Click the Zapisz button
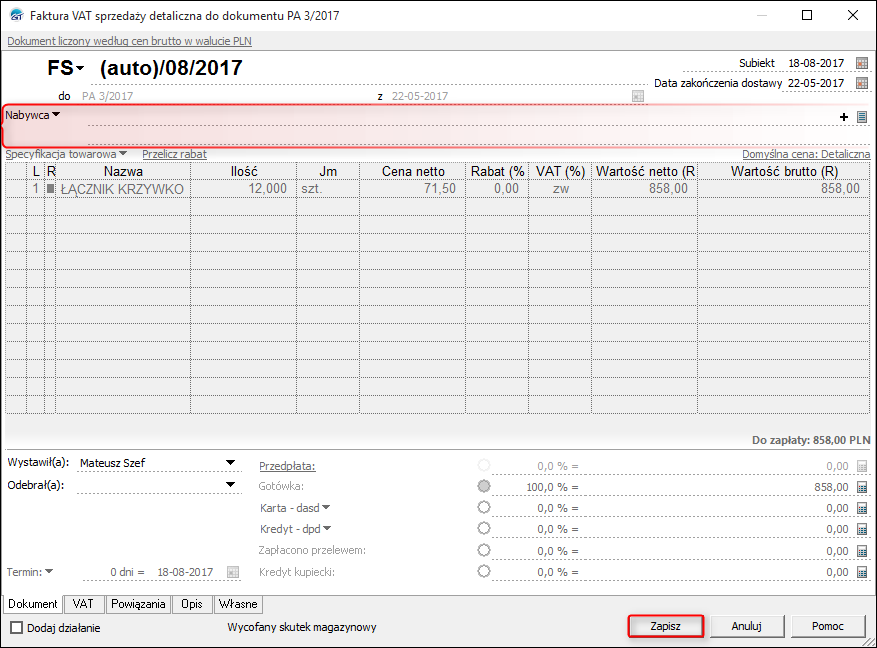This screenshot has width=877, height=648. tap(666, 626)
